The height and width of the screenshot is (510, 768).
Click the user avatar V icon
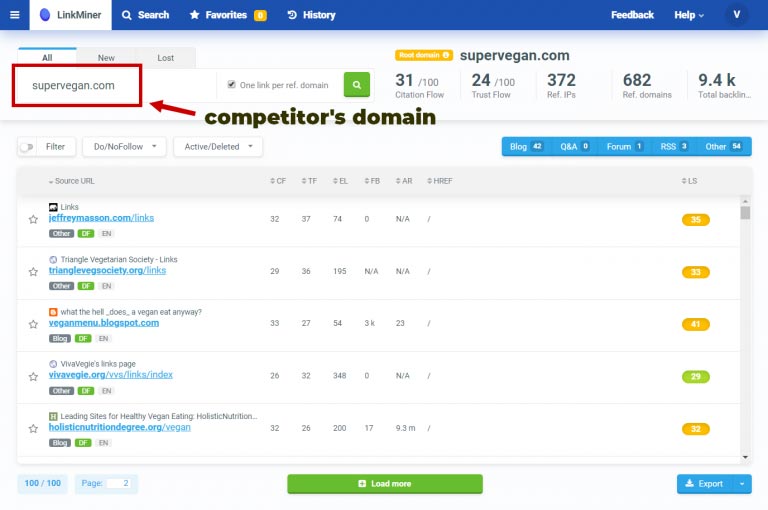tap(737, 15)
